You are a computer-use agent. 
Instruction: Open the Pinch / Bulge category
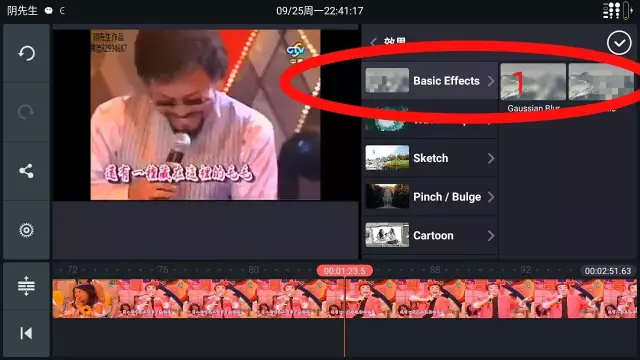point(430,197)
